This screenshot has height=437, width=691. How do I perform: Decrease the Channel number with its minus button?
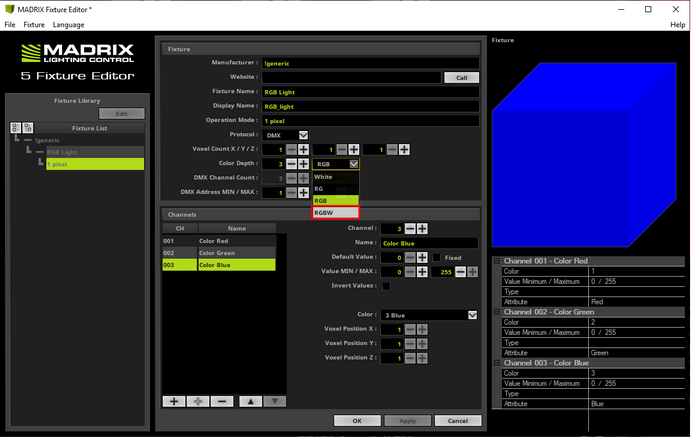(410, 229)
